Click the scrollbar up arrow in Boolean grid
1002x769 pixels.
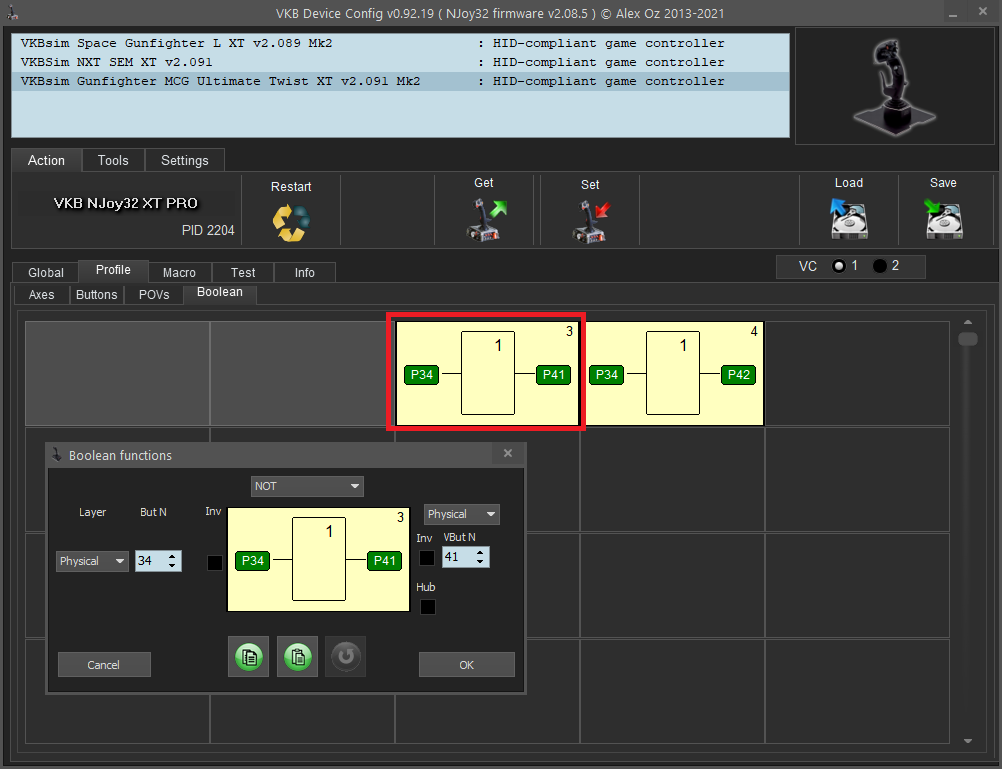[967, 322]
